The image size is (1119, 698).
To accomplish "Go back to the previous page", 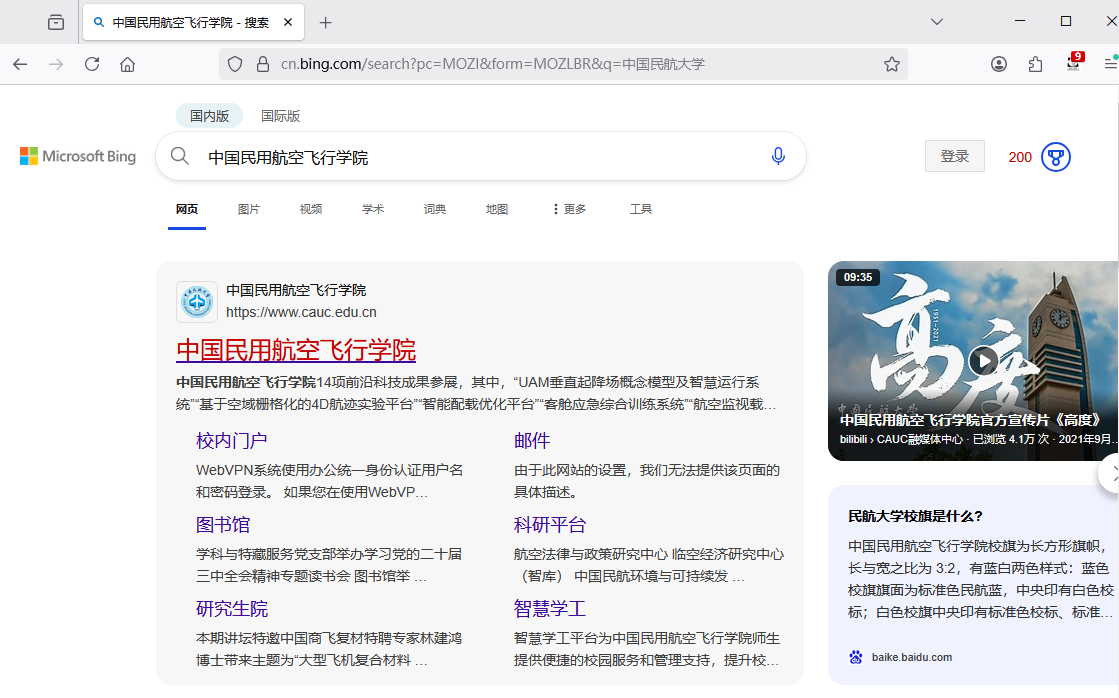I will (x=21, y=64).
